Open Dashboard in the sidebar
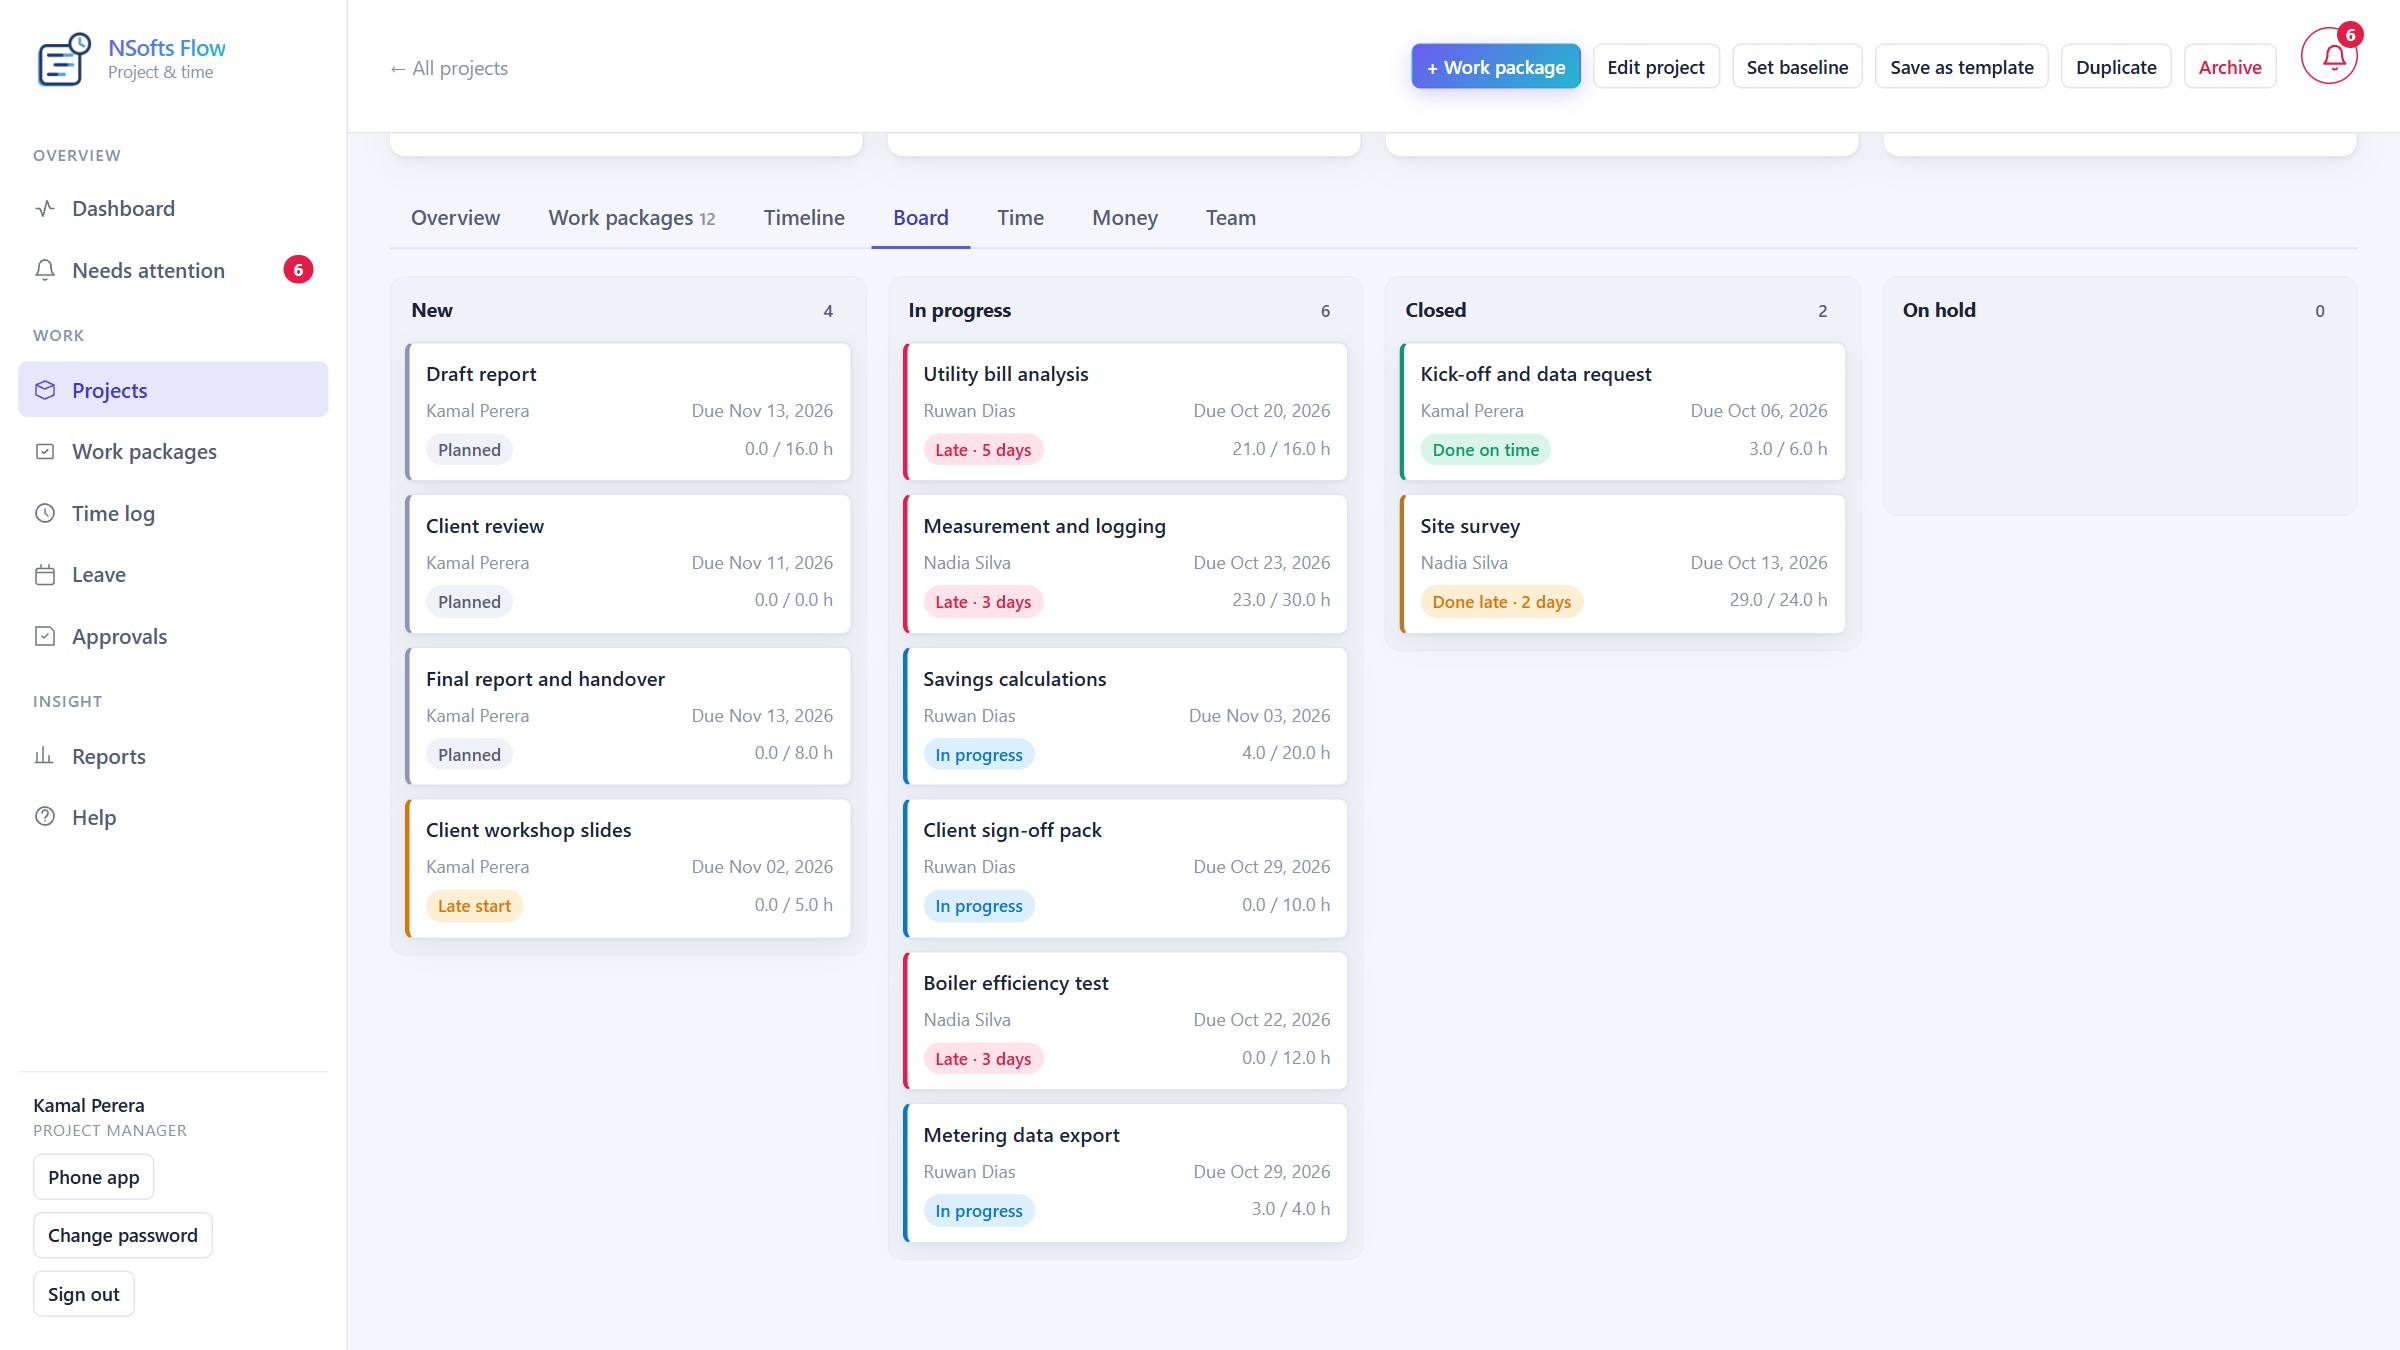2400x1350 pixels. pyautogui.click(x=173, y=208)
